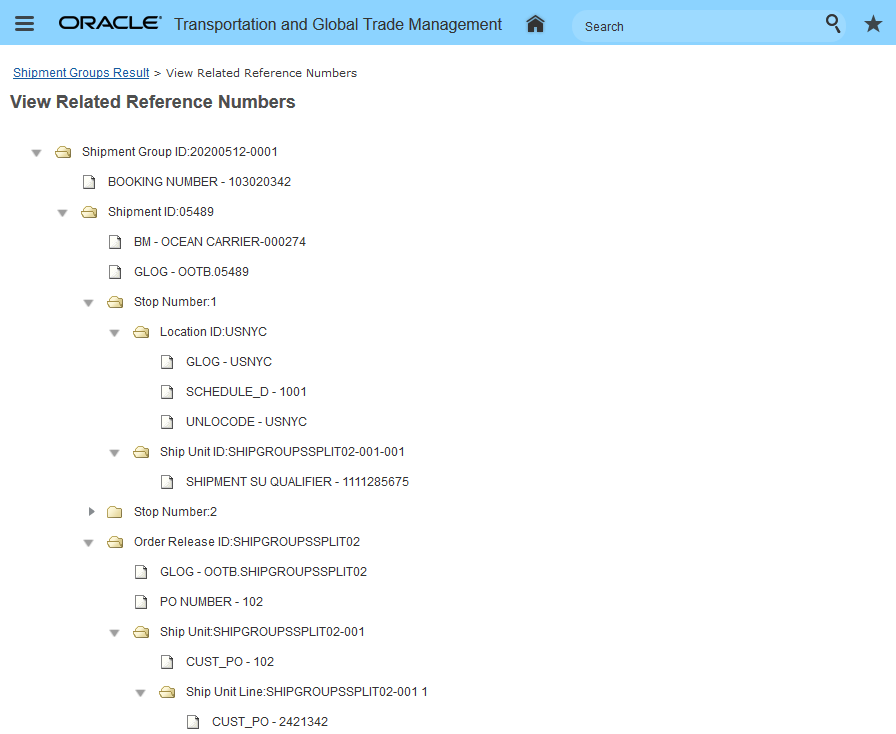Viewport: 896px width, 734px height.
Task: Click the BOOKING NUMBER document icon
Action: 89,182
